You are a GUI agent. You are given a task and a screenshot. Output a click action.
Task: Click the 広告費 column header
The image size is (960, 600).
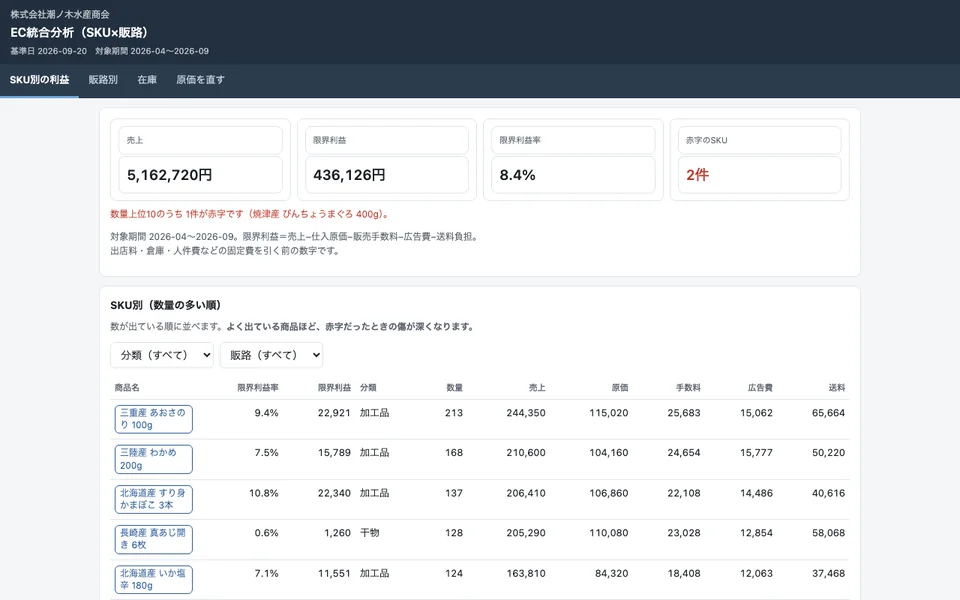pyautogui.click(x=760, y=388)
